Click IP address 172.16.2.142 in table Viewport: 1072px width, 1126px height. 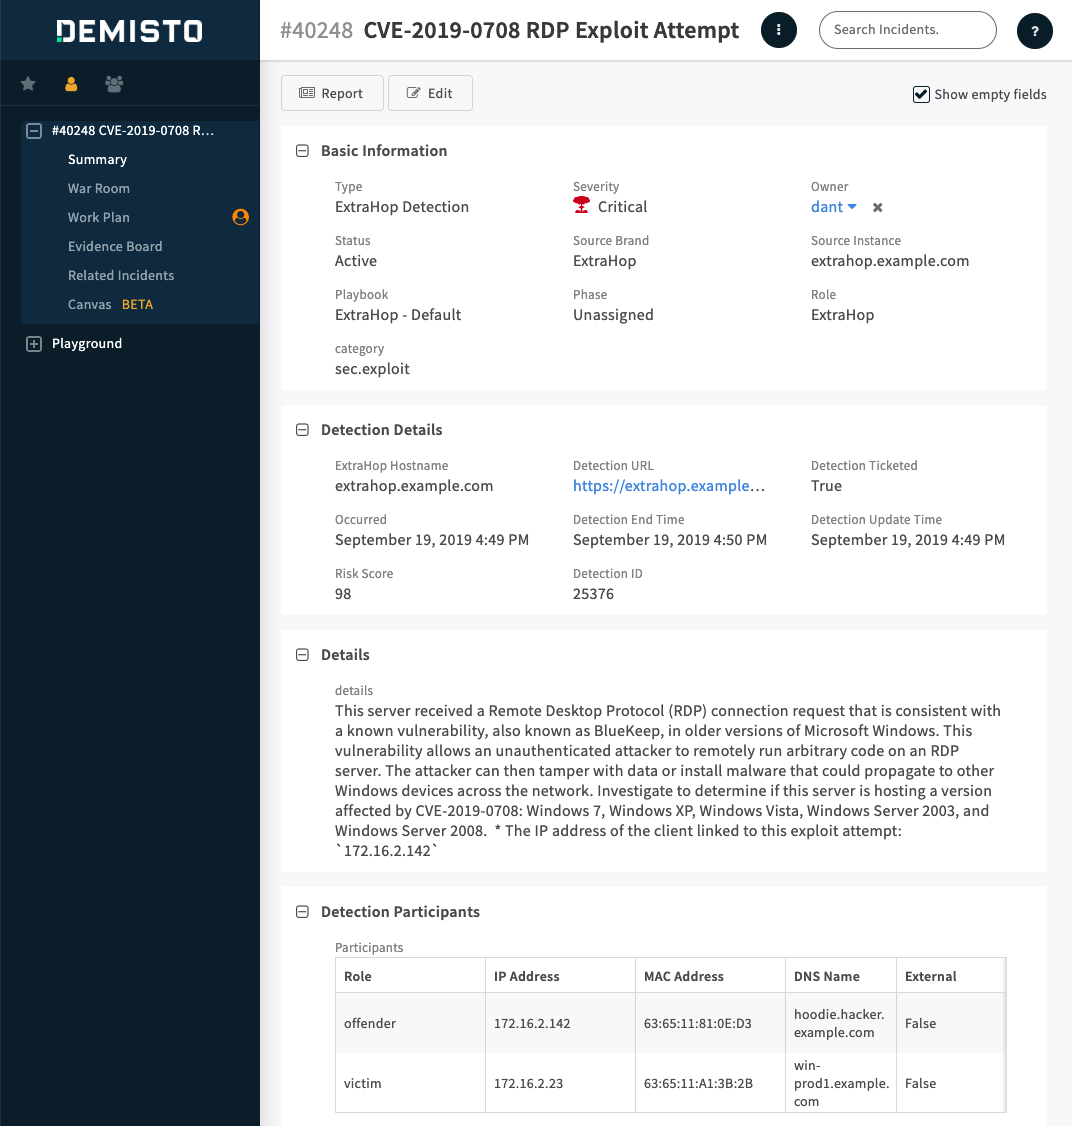coord(532,1023)
